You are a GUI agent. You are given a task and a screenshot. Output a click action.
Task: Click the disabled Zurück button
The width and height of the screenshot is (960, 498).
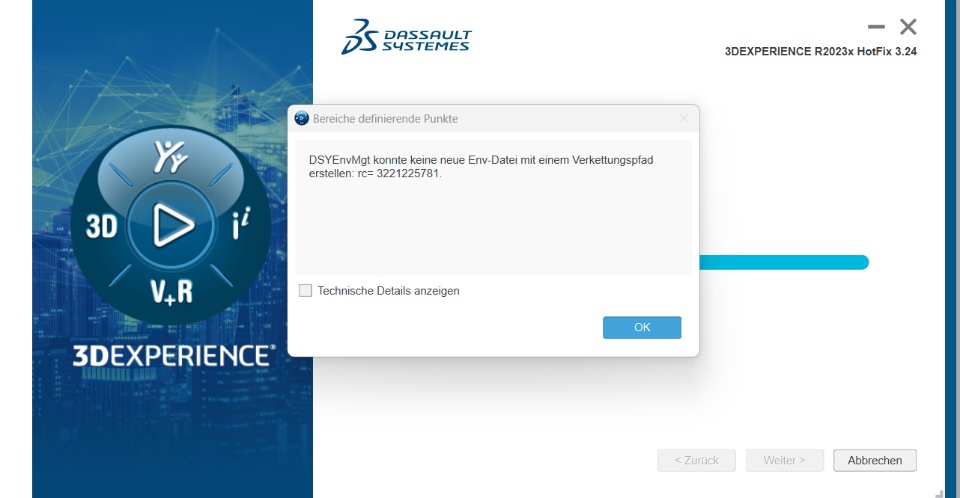[x=696, y=460]
